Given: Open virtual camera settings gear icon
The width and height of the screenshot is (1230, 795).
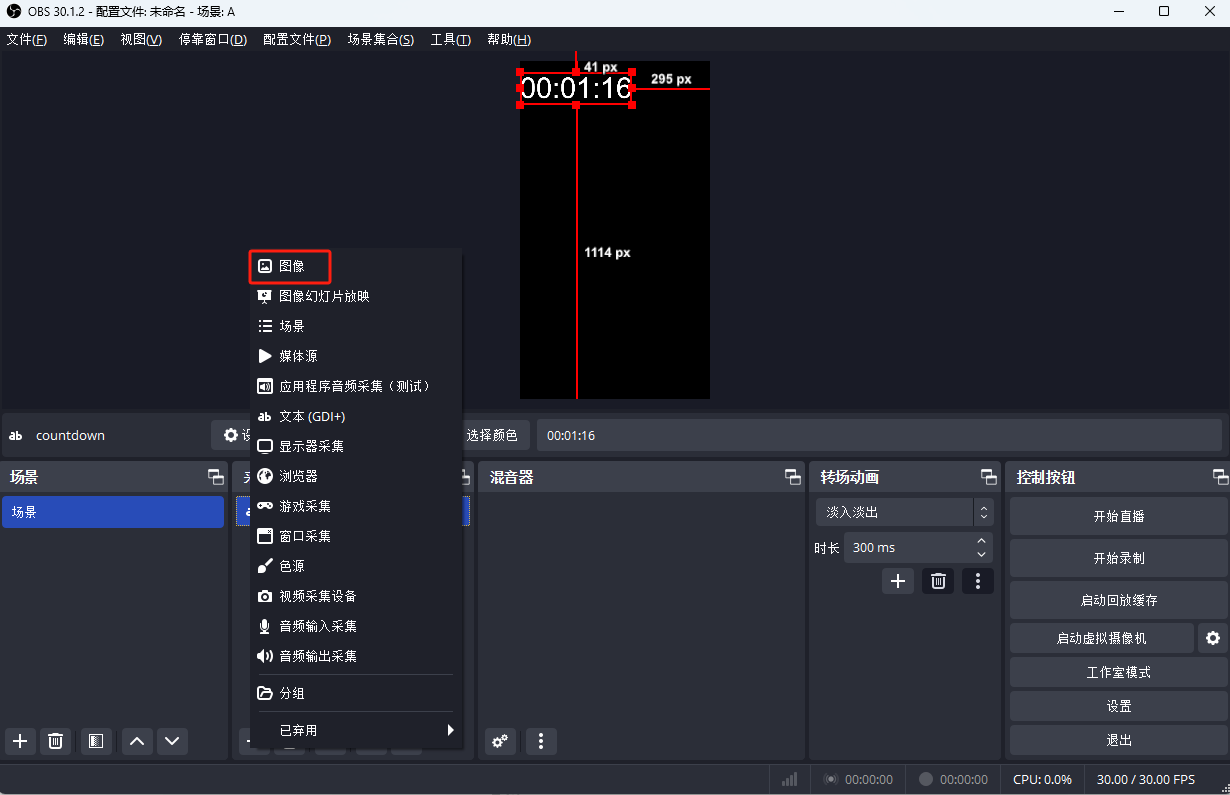Looking at the screenshot, I should point(1213,637).
